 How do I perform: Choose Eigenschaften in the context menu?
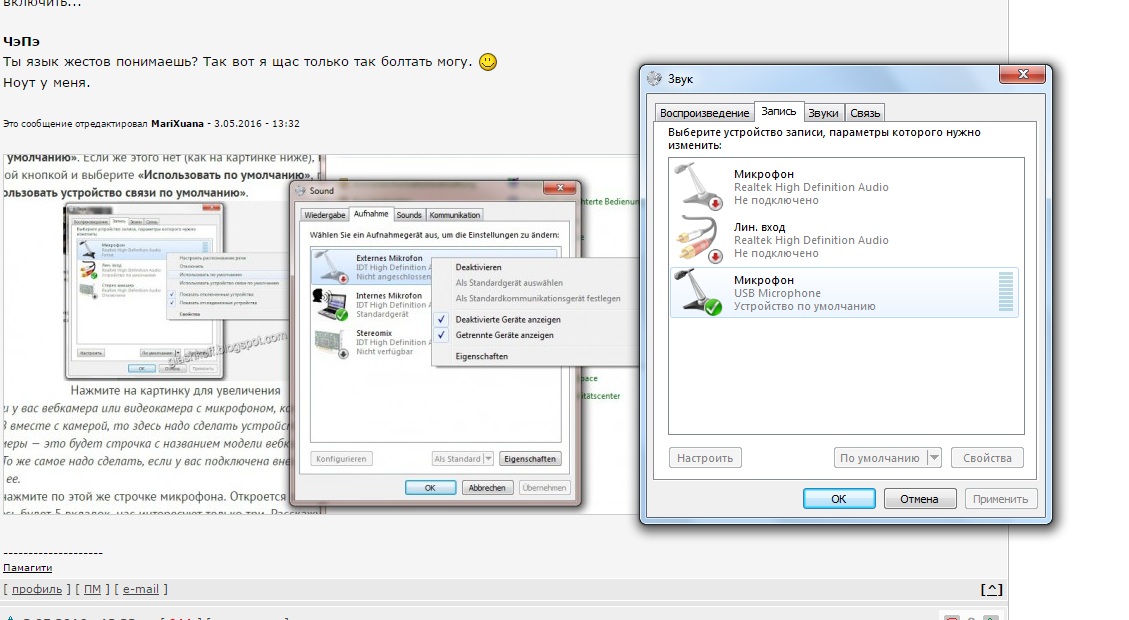click(x=481, y=356)
